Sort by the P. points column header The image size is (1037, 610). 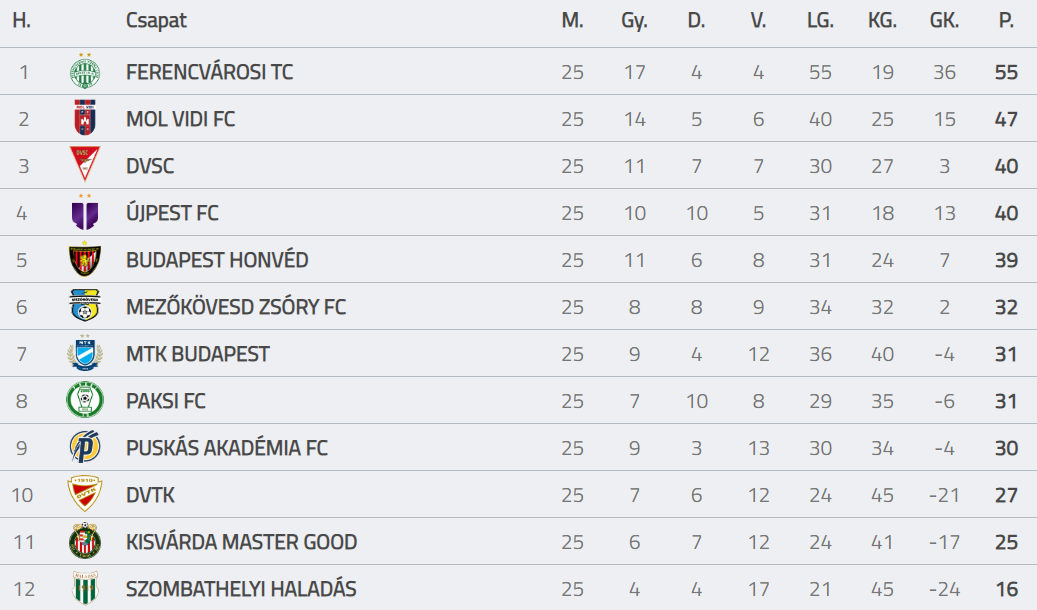(x=1006, y=21)
